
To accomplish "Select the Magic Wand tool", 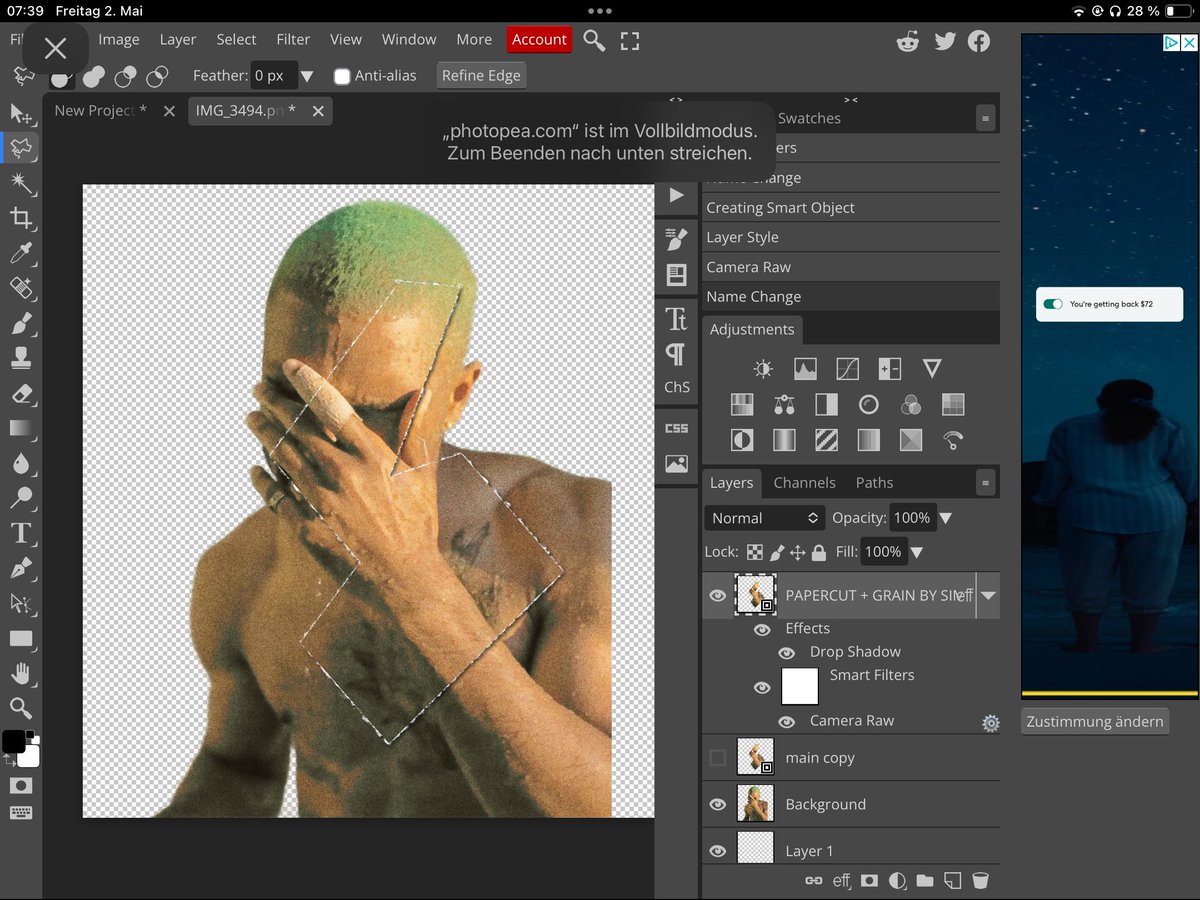I will (21, 183).
